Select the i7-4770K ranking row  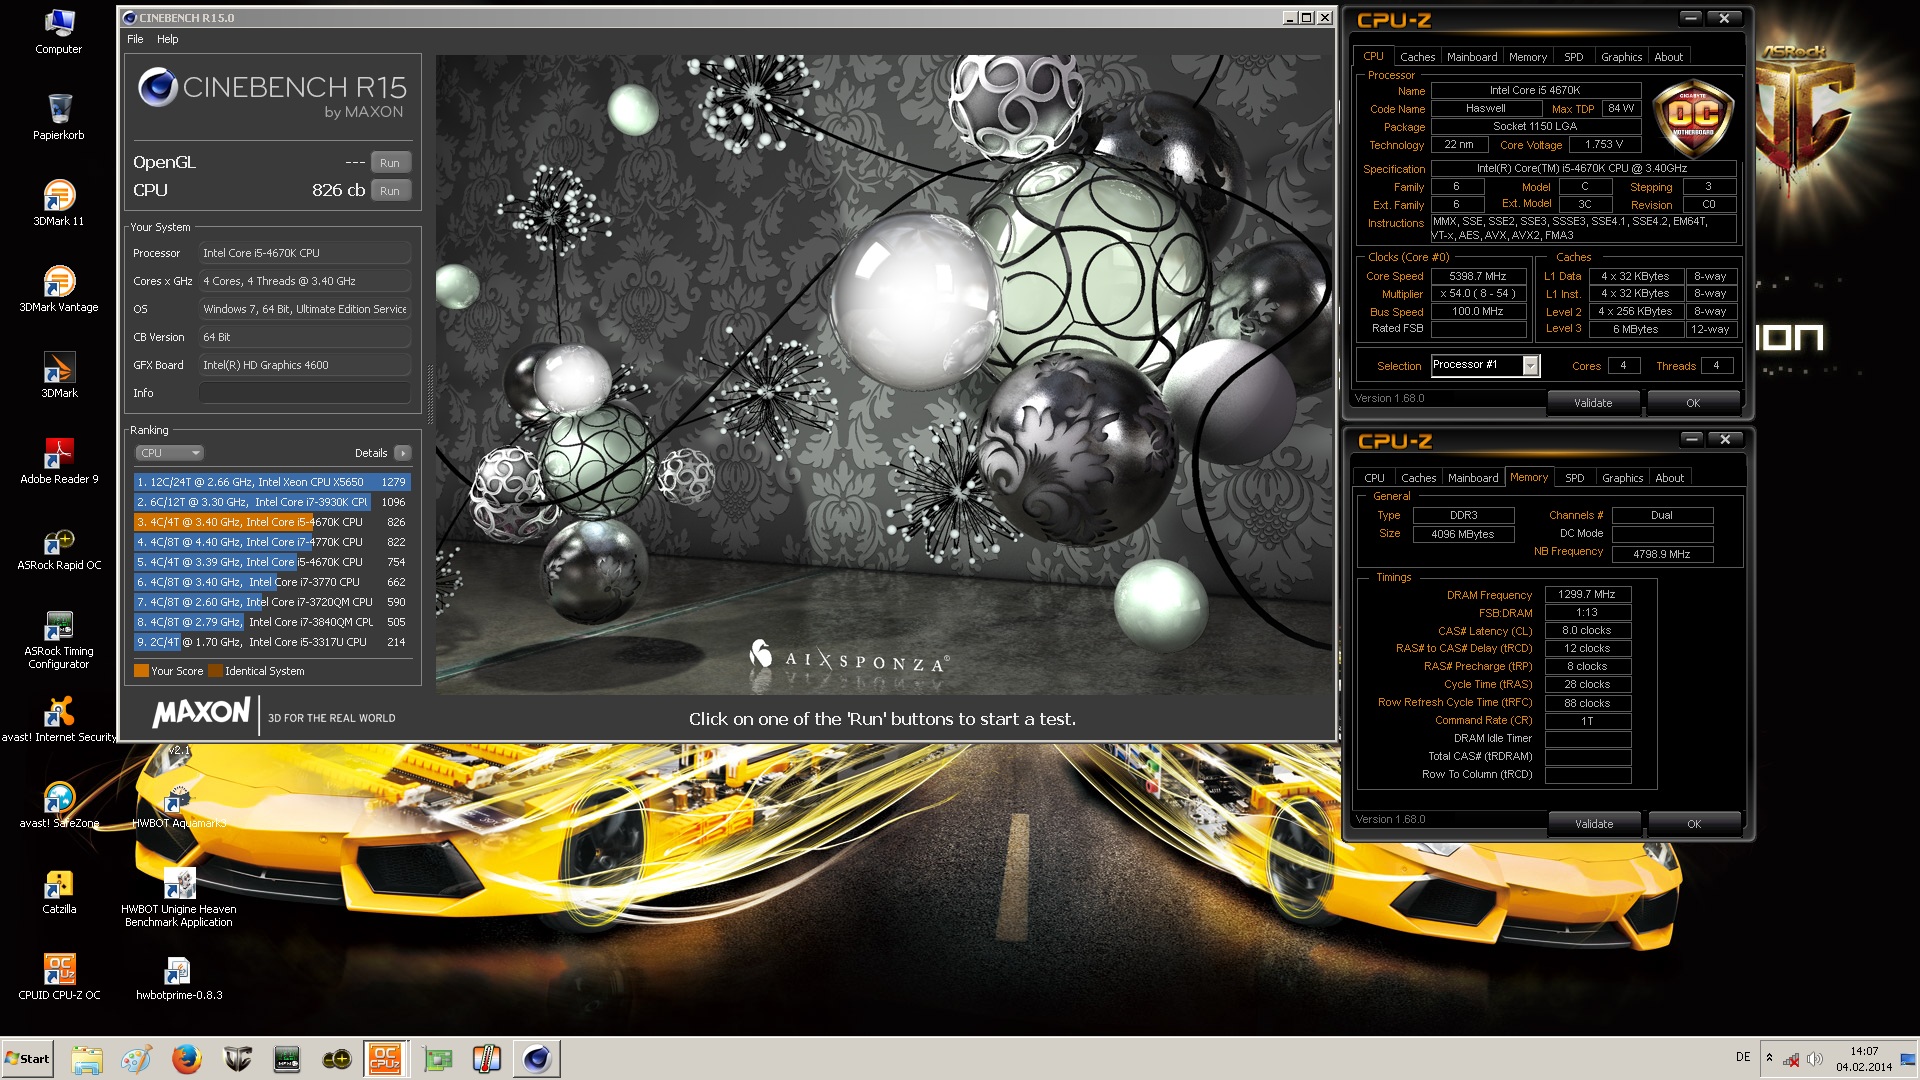(x=272, y=542)
